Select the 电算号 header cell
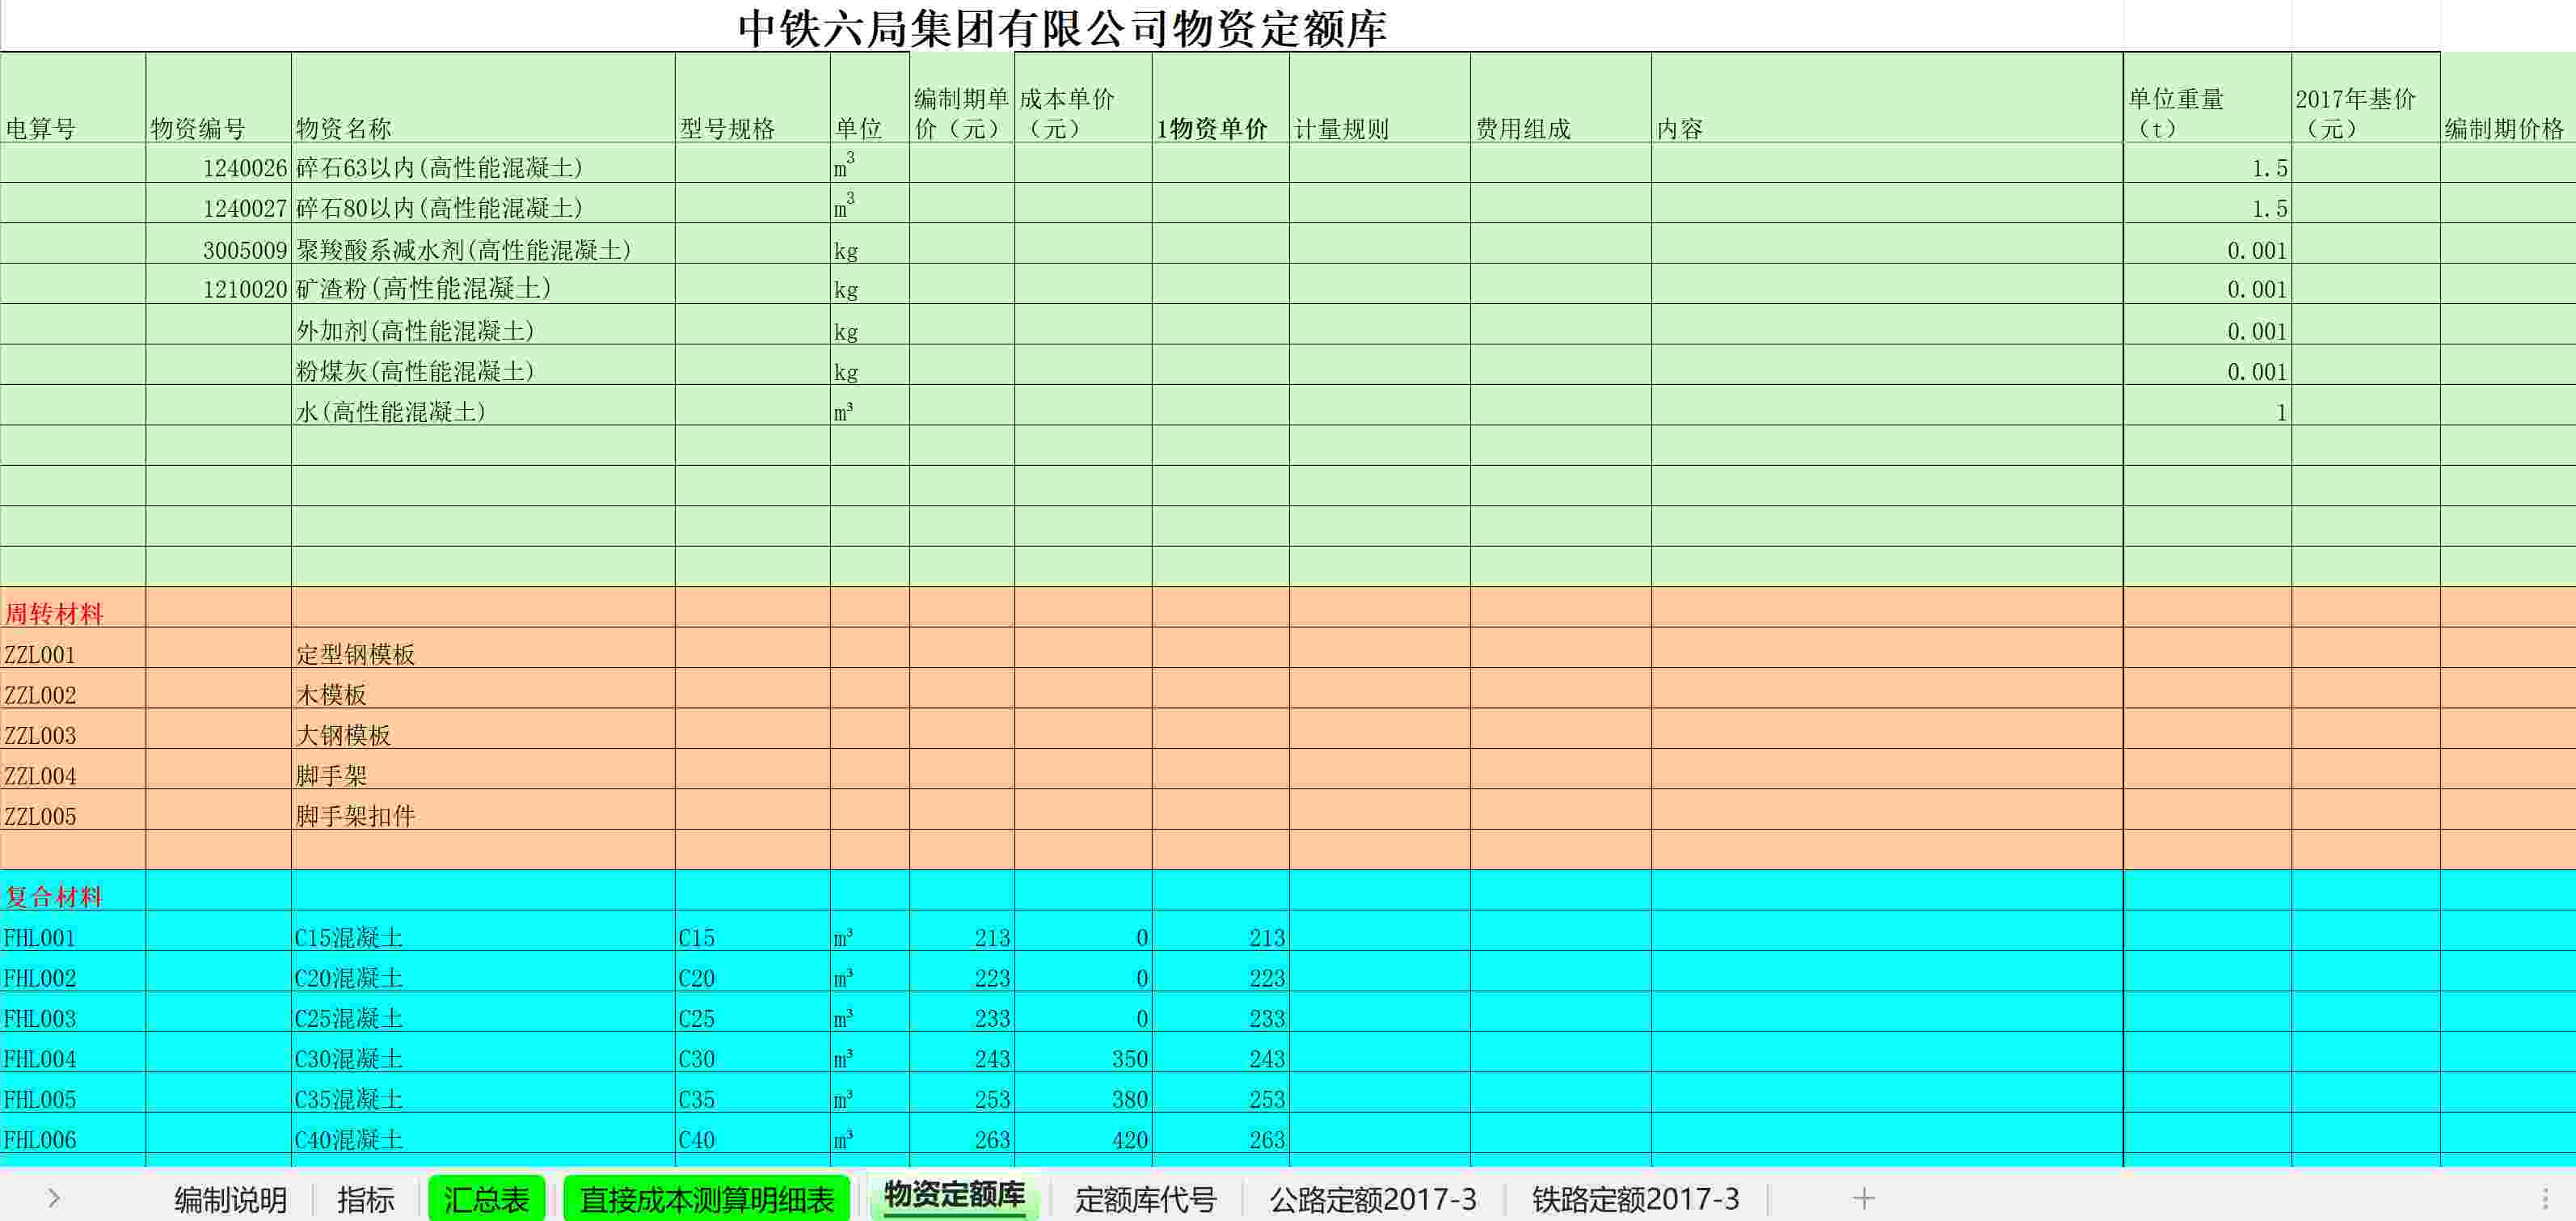This screenshot has height=1221, width=2576. [73, 98]
